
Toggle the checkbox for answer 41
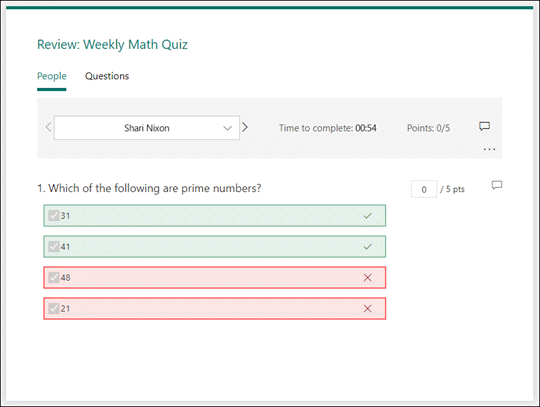(x=54, y=247)
